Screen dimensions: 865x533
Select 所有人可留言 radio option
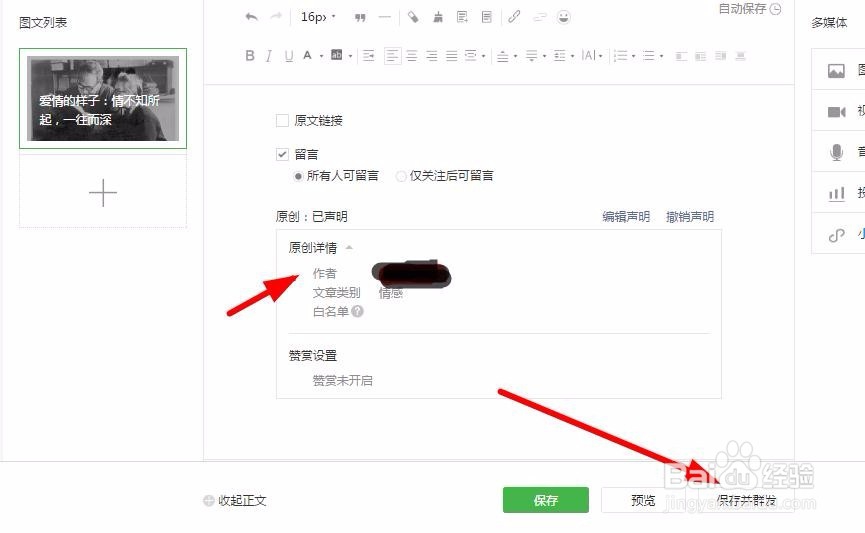(298, 176)
